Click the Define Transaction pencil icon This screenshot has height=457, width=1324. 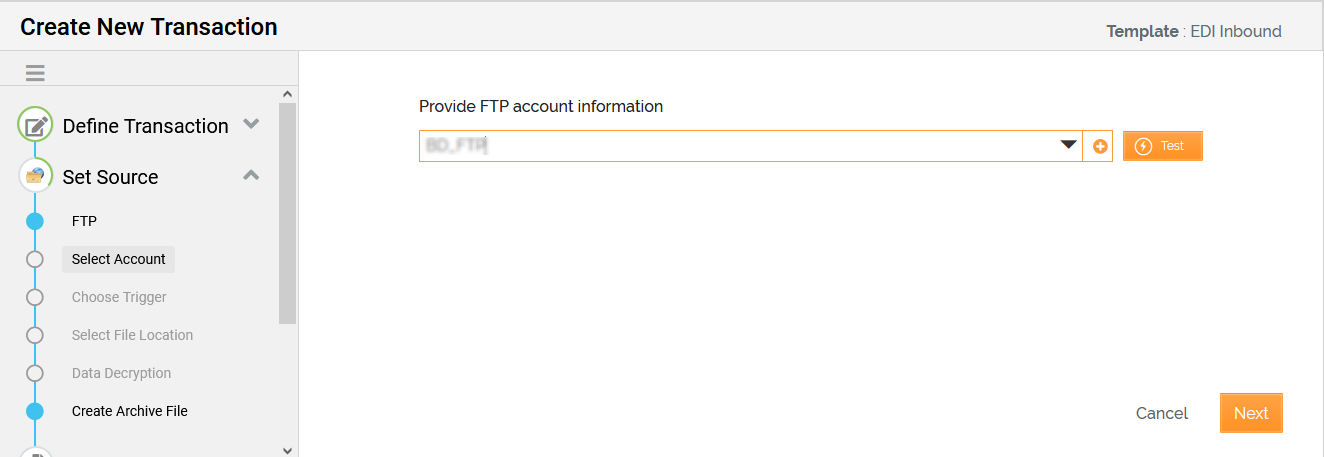[35, 126]
